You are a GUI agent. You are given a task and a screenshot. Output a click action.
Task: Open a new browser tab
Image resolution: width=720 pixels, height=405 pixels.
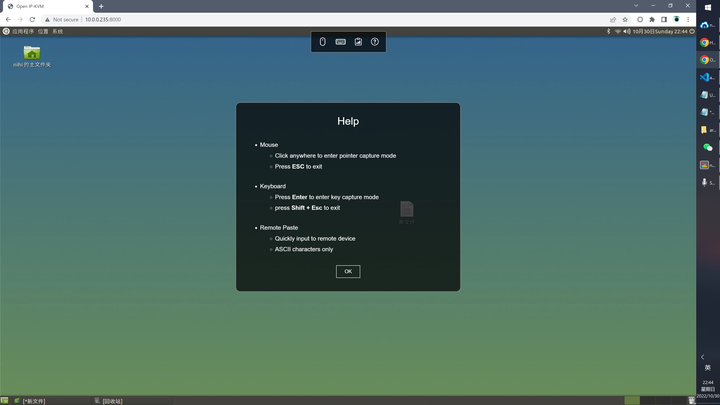tap(101, 6)
